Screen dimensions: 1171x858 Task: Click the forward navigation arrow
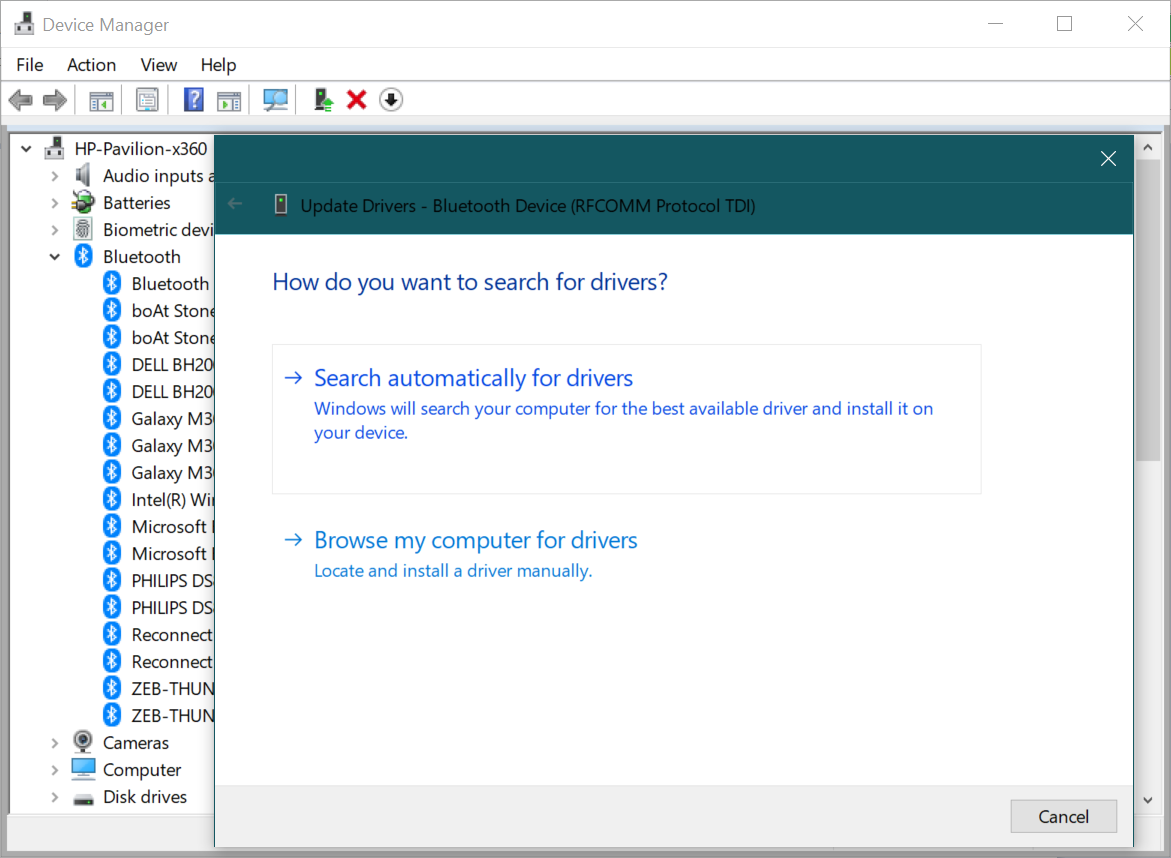click(x=54, y=99)
